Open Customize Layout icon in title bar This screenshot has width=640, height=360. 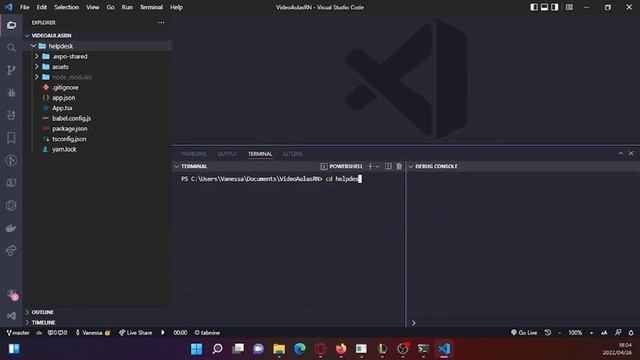coord(569,7)
